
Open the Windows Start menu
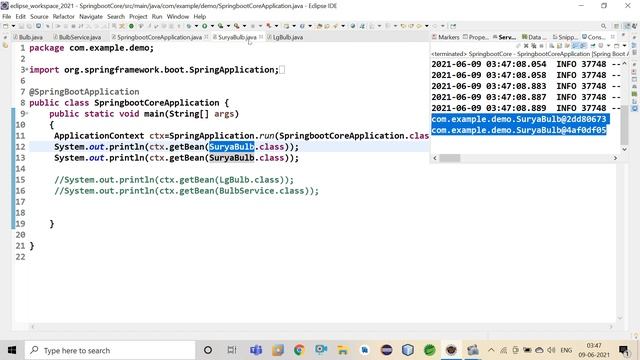[x=12, y=350]
